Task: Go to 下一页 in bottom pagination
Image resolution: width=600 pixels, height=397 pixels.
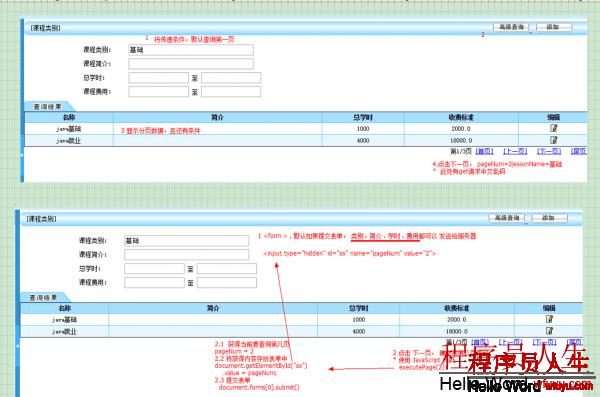Action: (x=545, y=342)
